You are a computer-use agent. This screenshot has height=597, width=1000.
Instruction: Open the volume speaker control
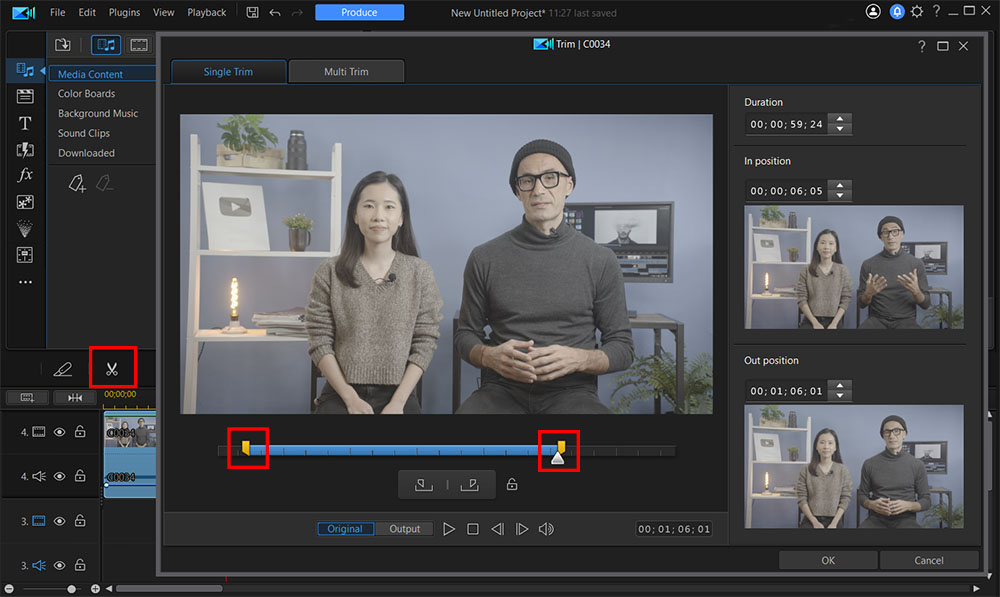pos(546,529)
